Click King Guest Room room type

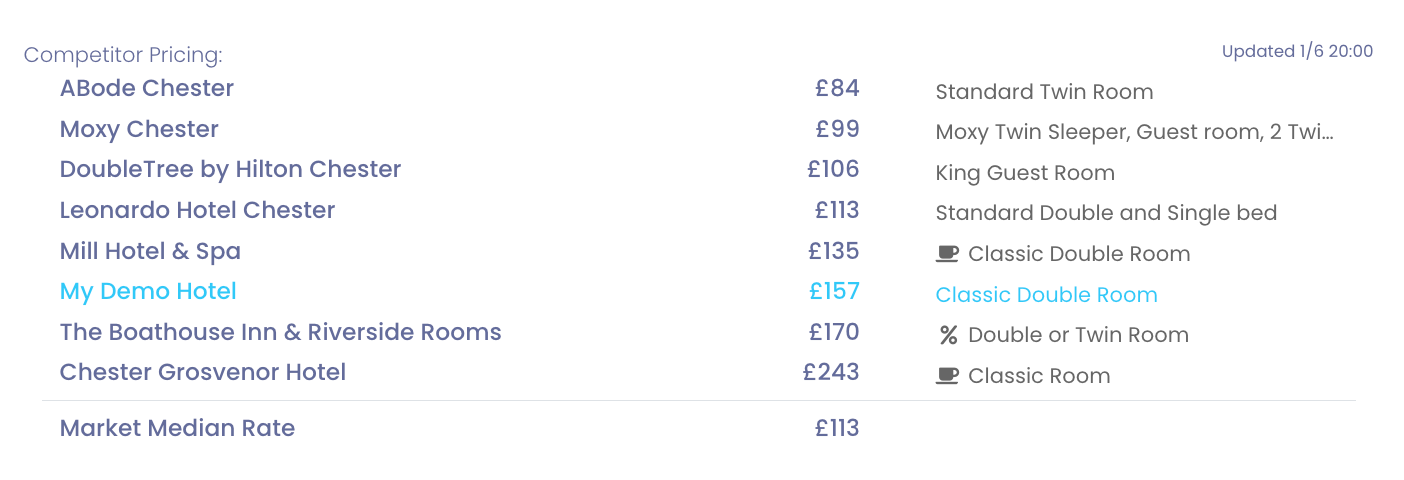1025,173
